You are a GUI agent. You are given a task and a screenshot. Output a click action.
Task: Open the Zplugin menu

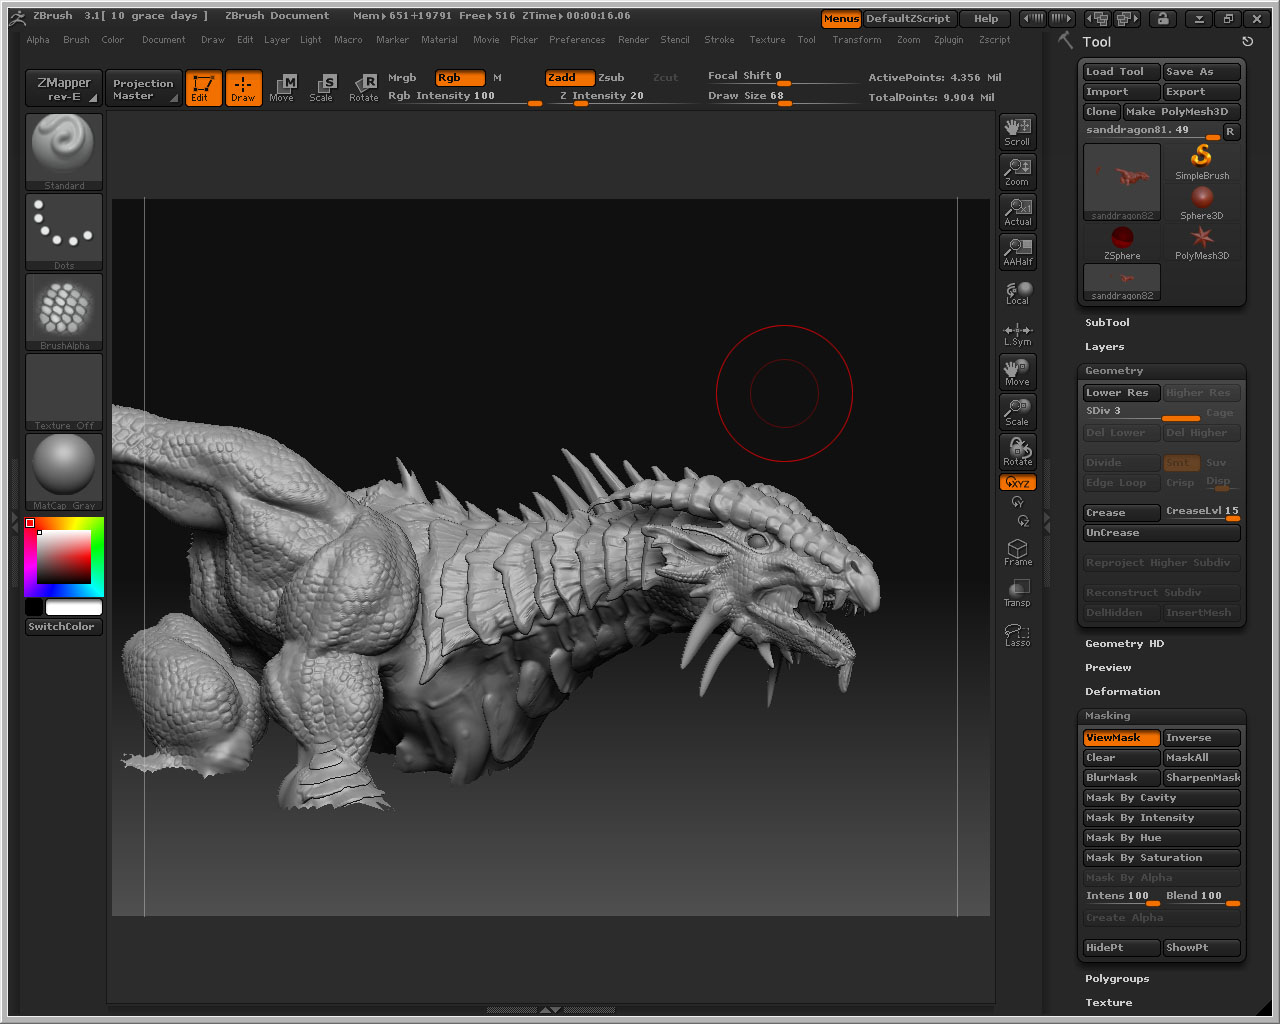click(948, 40)
